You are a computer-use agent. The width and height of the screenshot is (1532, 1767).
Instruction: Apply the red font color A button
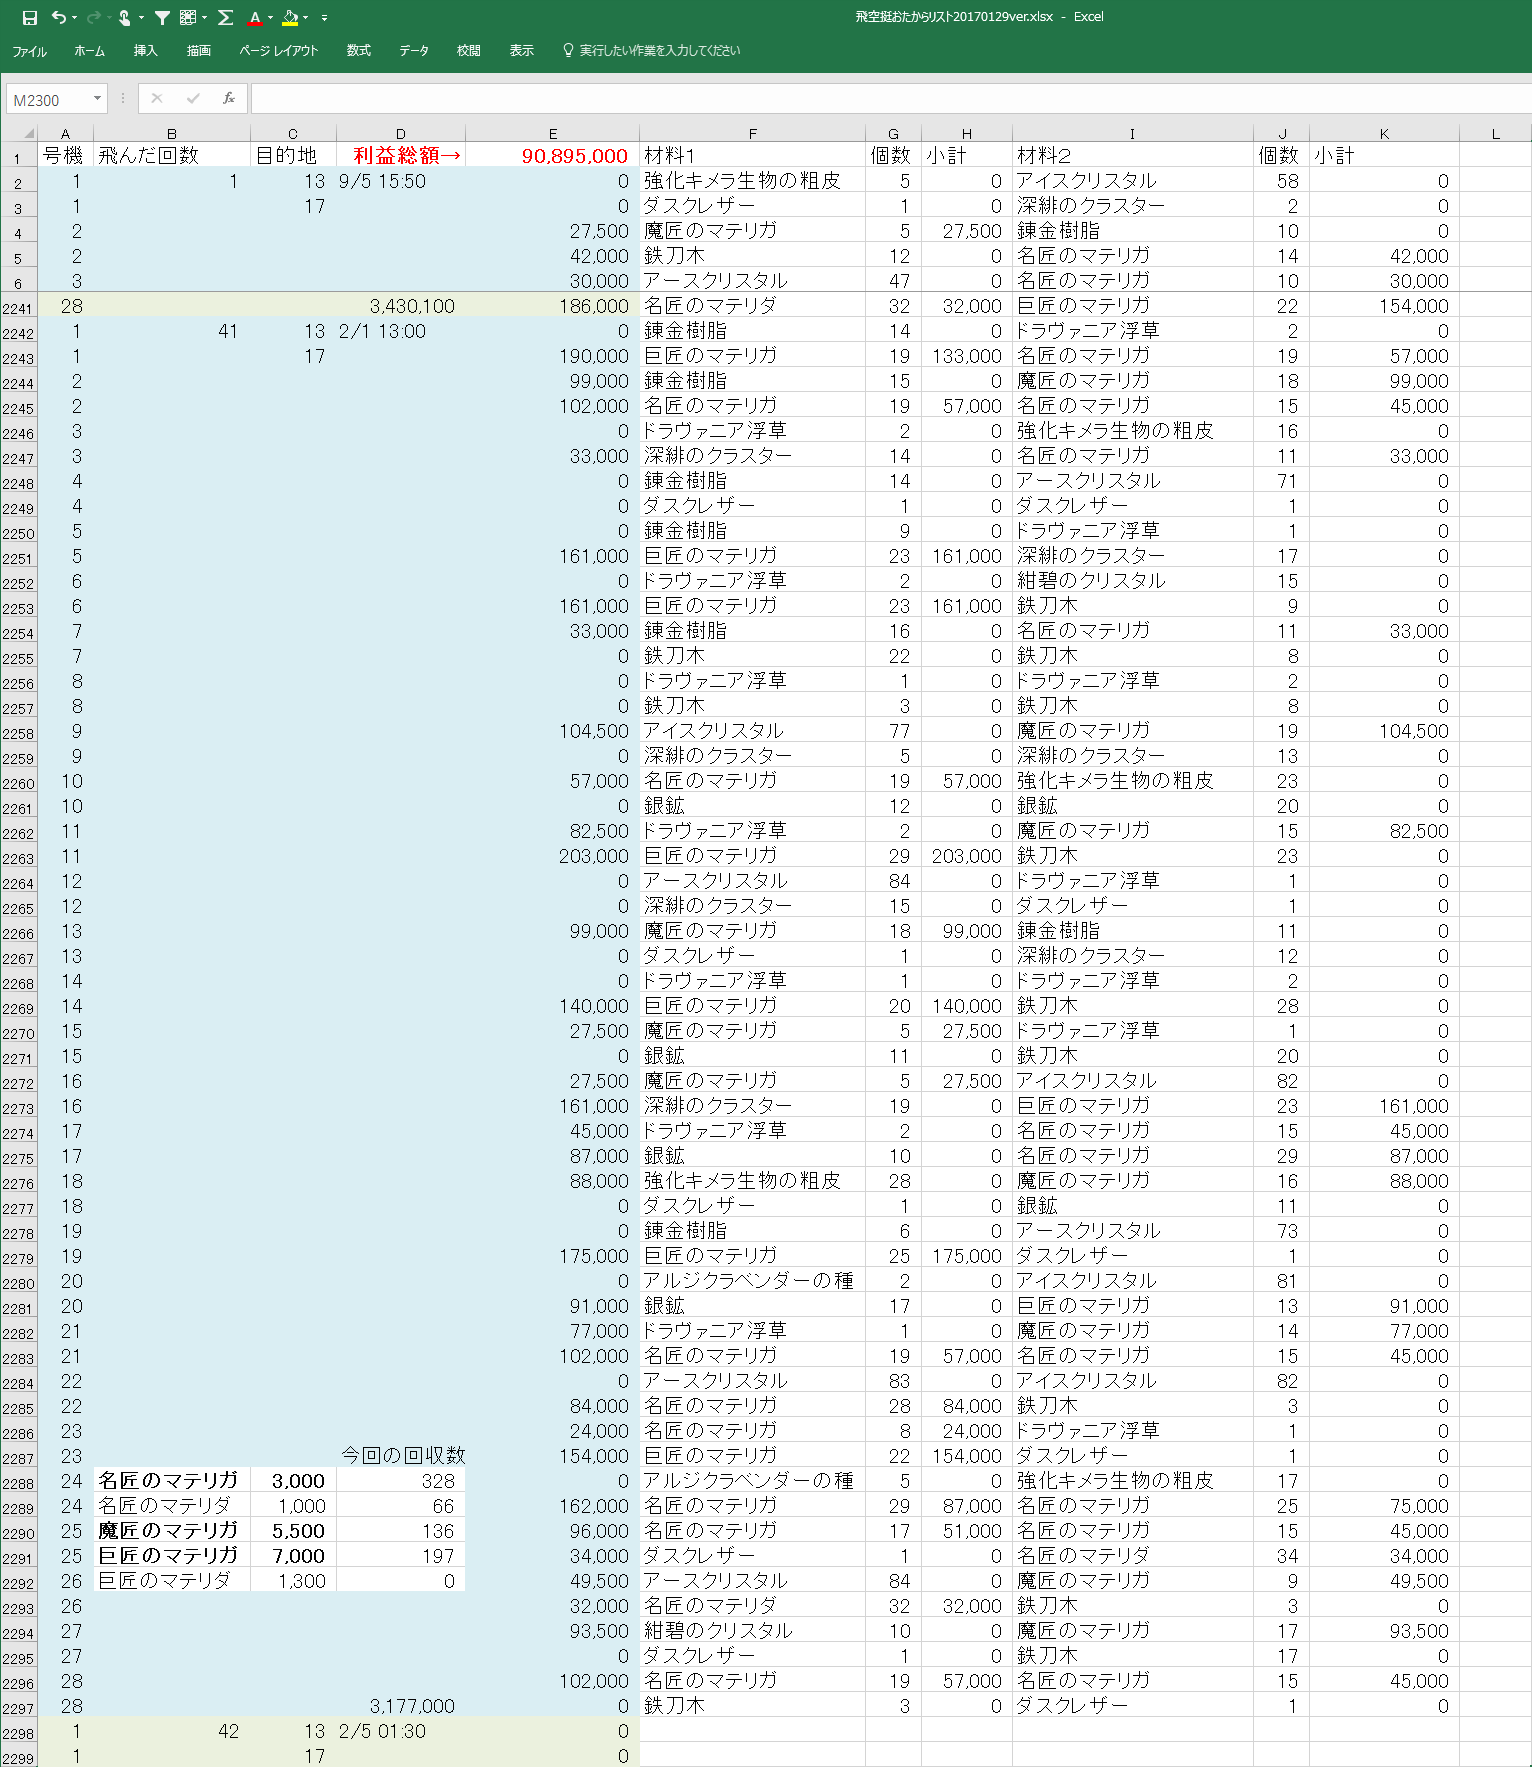255,18
